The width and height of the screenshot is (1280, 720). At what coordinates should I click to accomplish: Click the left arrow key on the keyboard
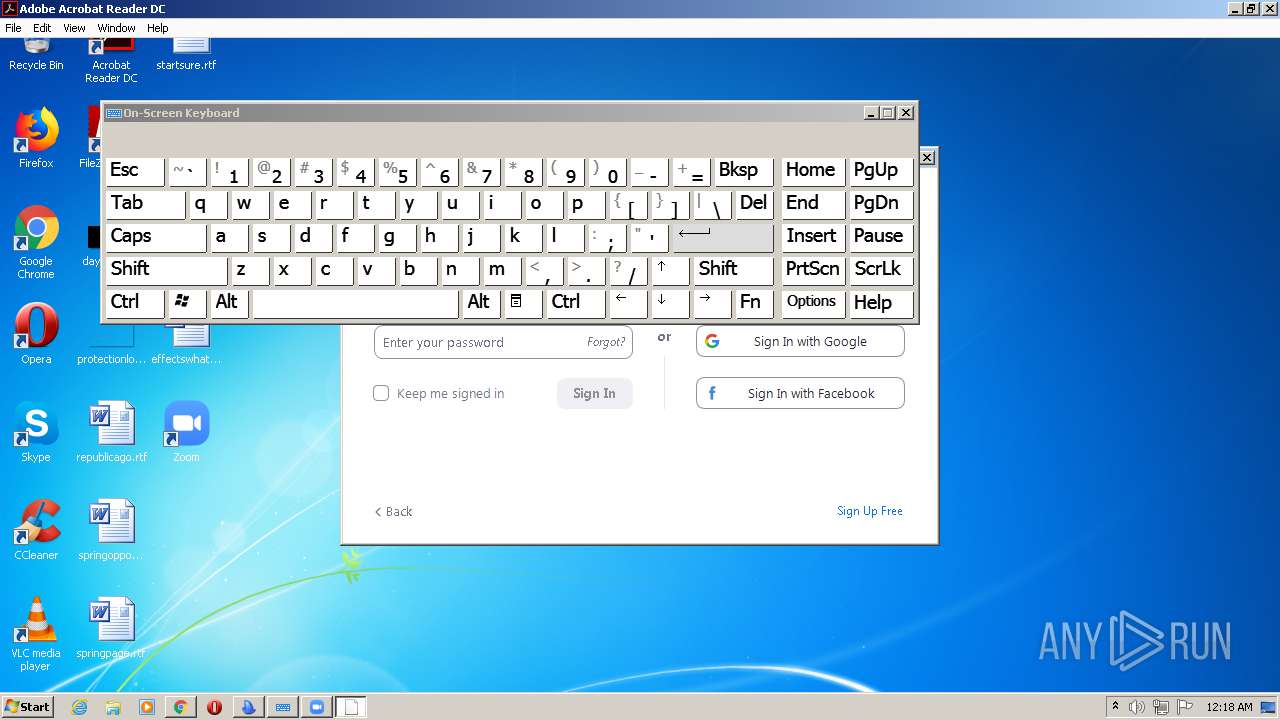(628, 303)
